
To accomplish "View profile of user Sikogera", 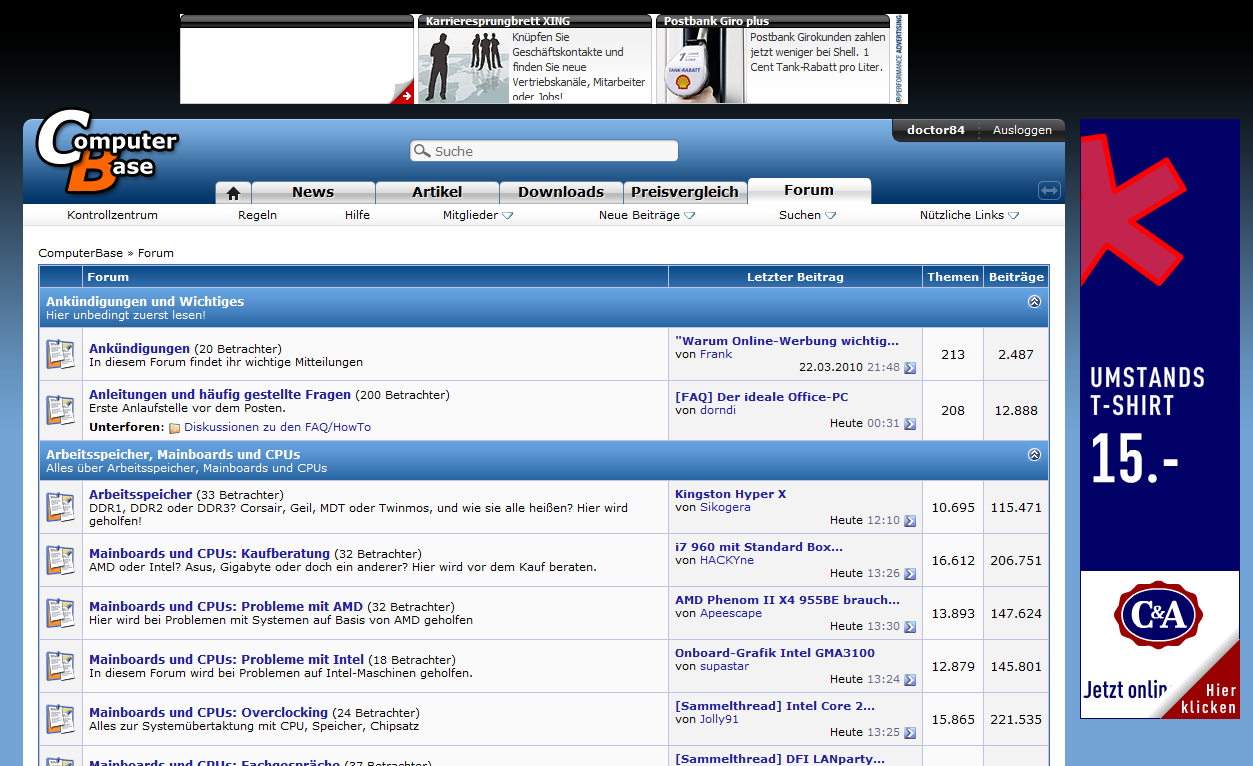I will [725, 507].
